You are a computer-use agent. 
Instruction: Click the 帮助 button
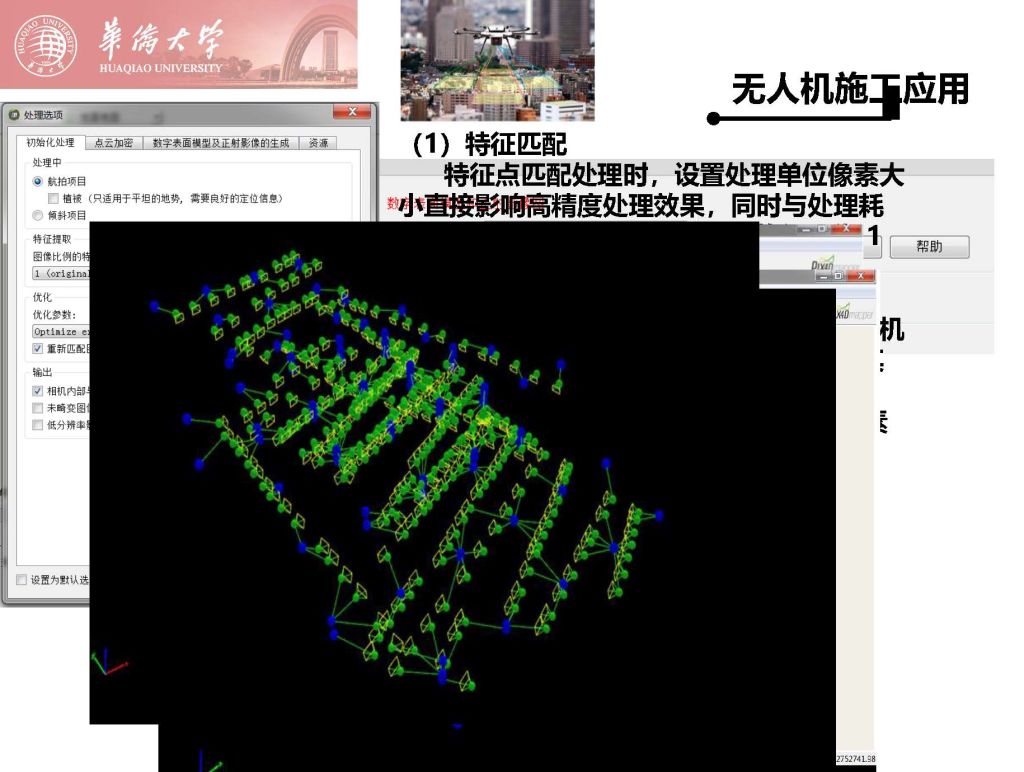click(929, 246)
